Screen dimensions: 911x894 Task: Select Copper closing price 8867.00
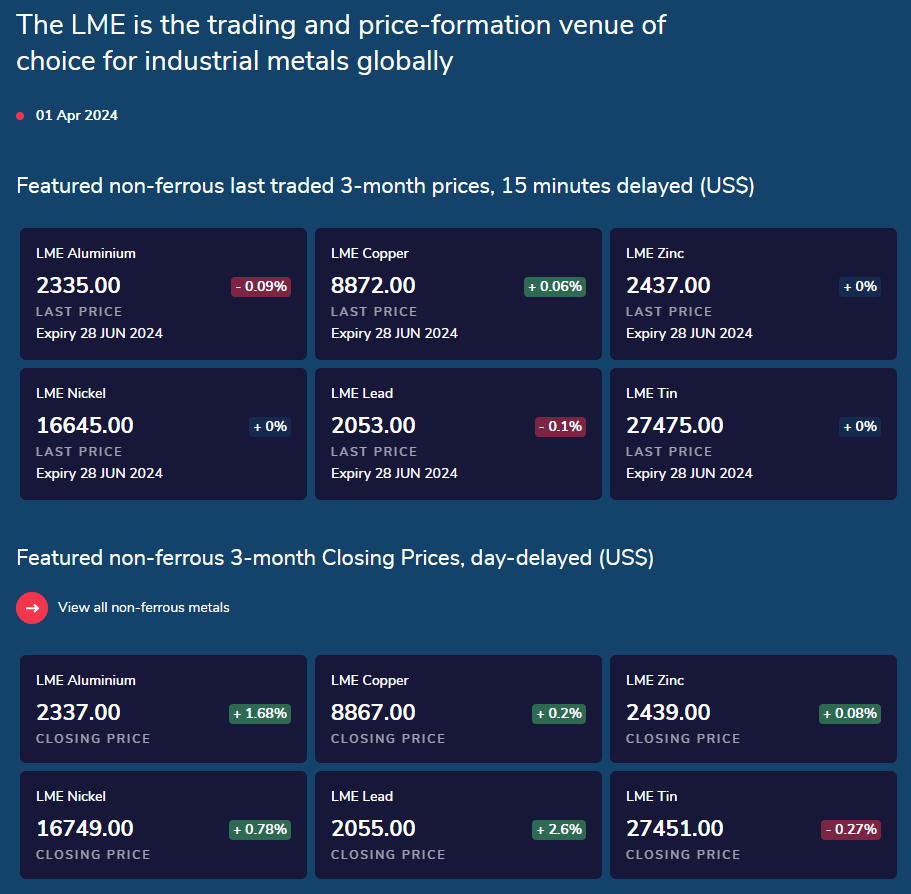click(x=373, y=712)
